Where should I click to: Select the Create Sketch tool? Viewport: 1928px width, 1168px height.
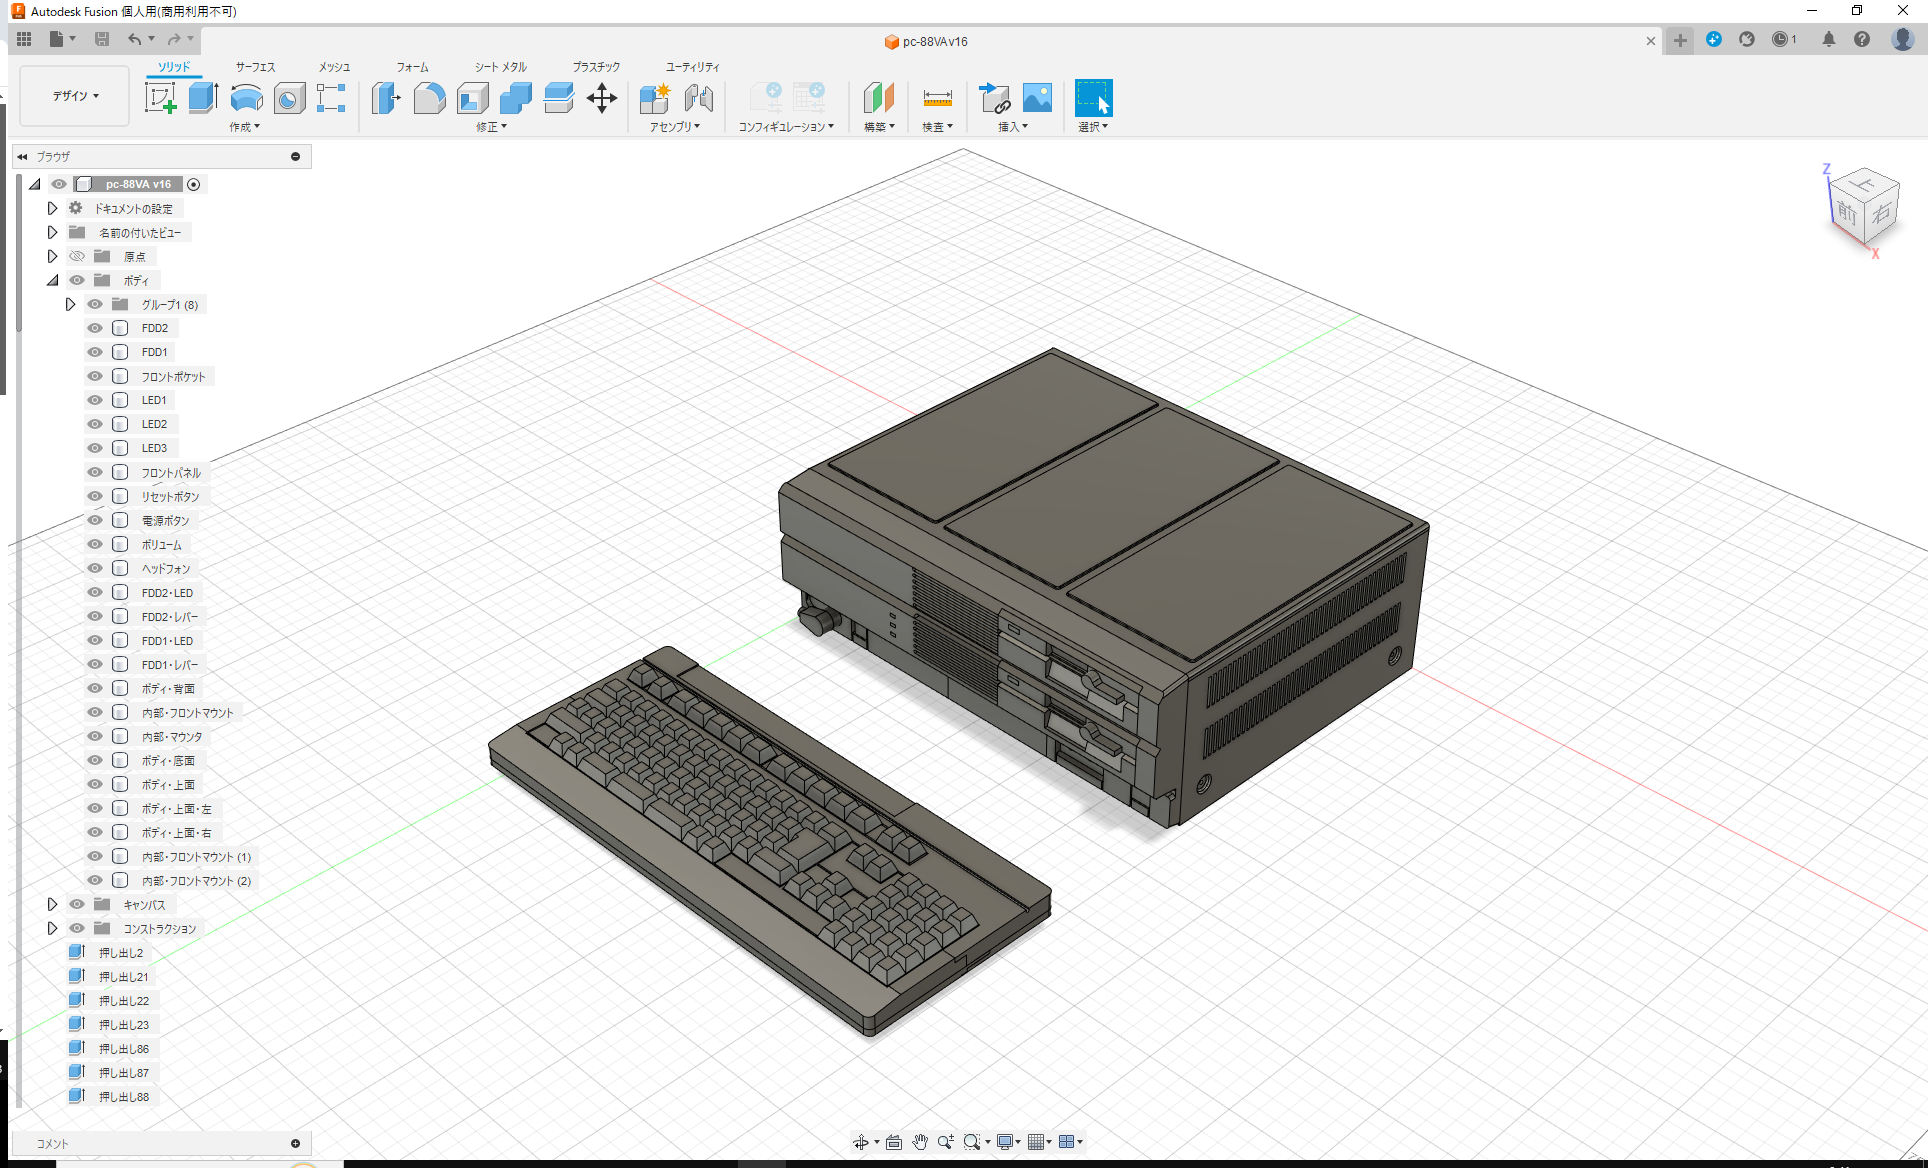tap(160, 98)
